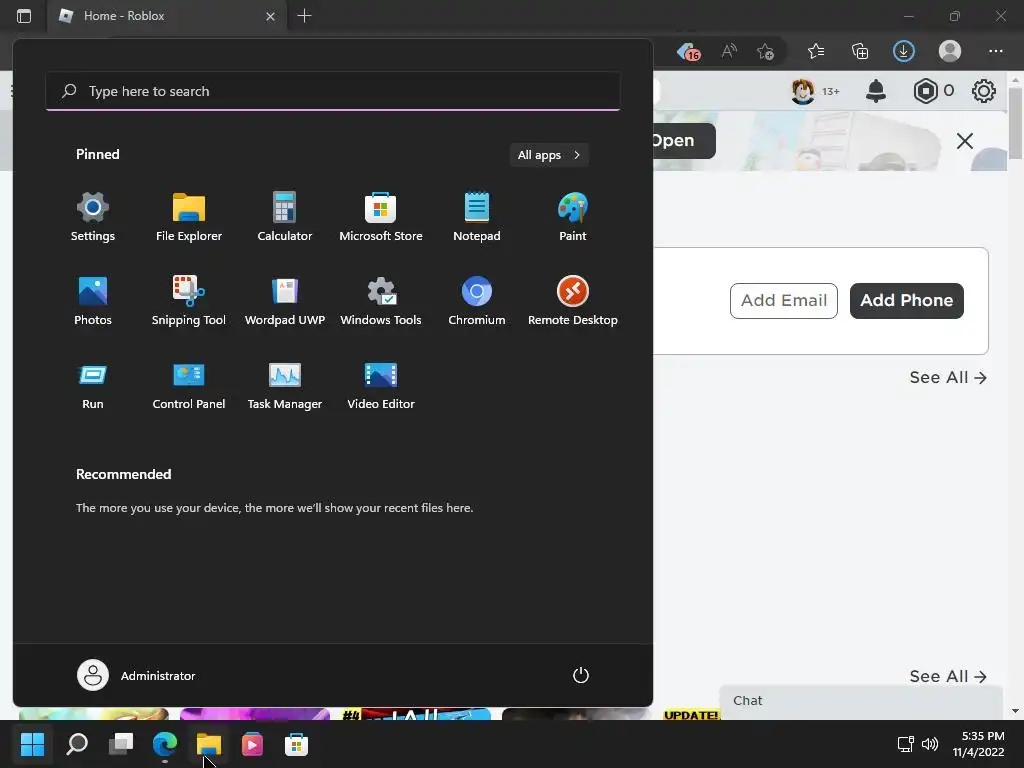Toggle Read aloud in Edge toolbar
The height and width of the screenshot is (768, 1024).
coord(729,51)
